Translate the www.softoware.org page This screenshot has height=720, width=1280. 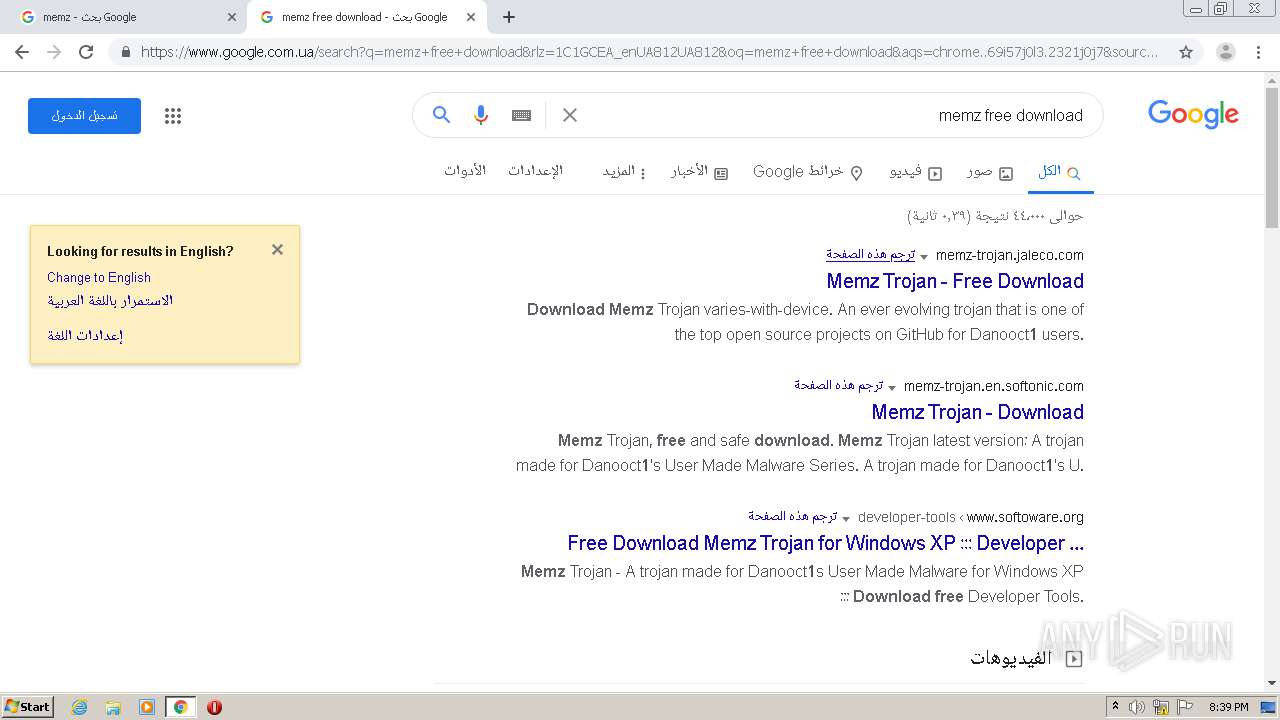792,517
